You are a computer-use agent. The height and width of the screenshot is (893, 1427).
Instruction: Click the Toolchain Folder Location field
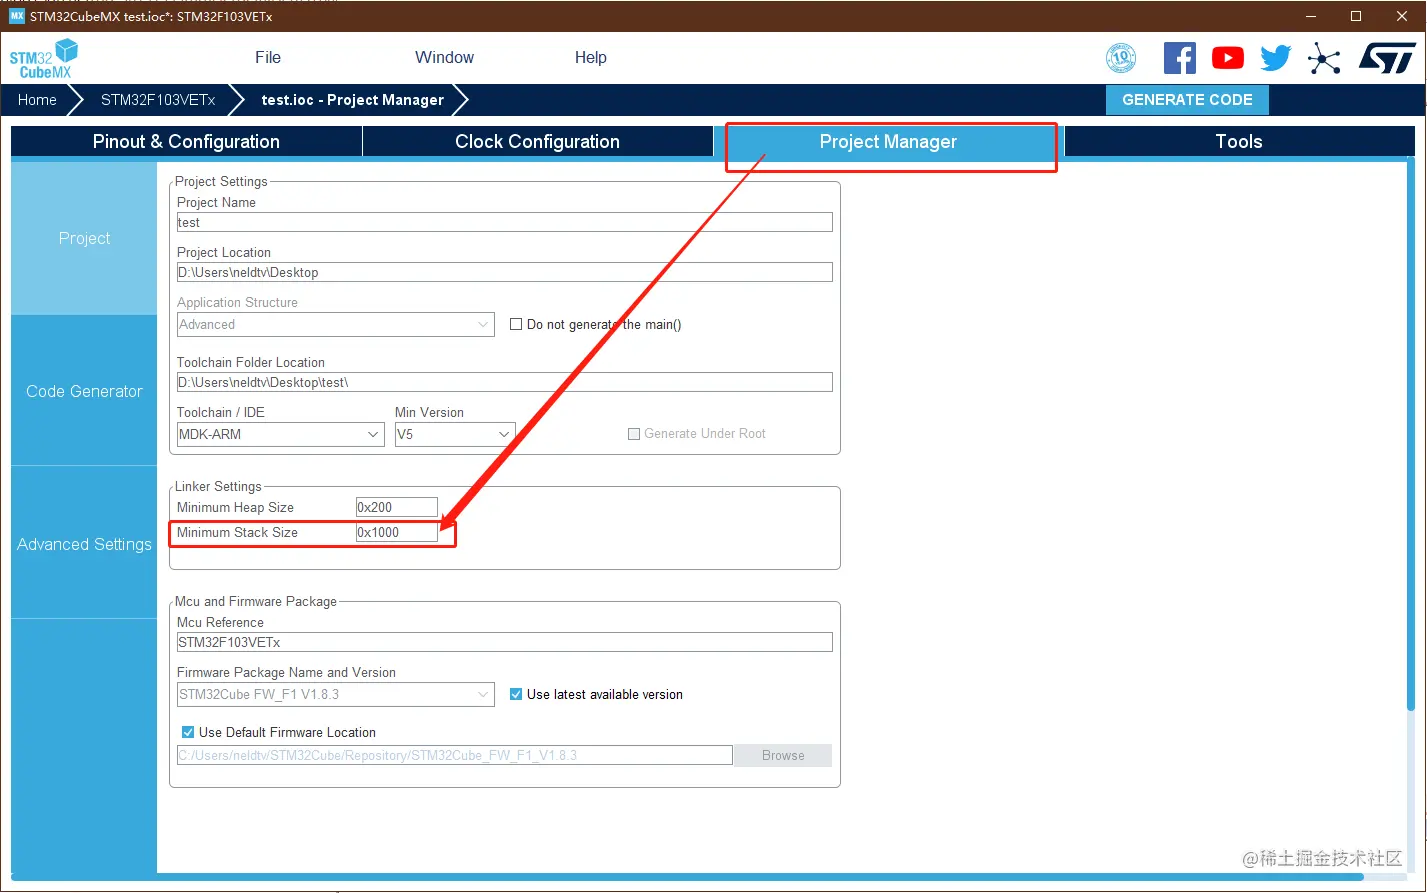505,382
